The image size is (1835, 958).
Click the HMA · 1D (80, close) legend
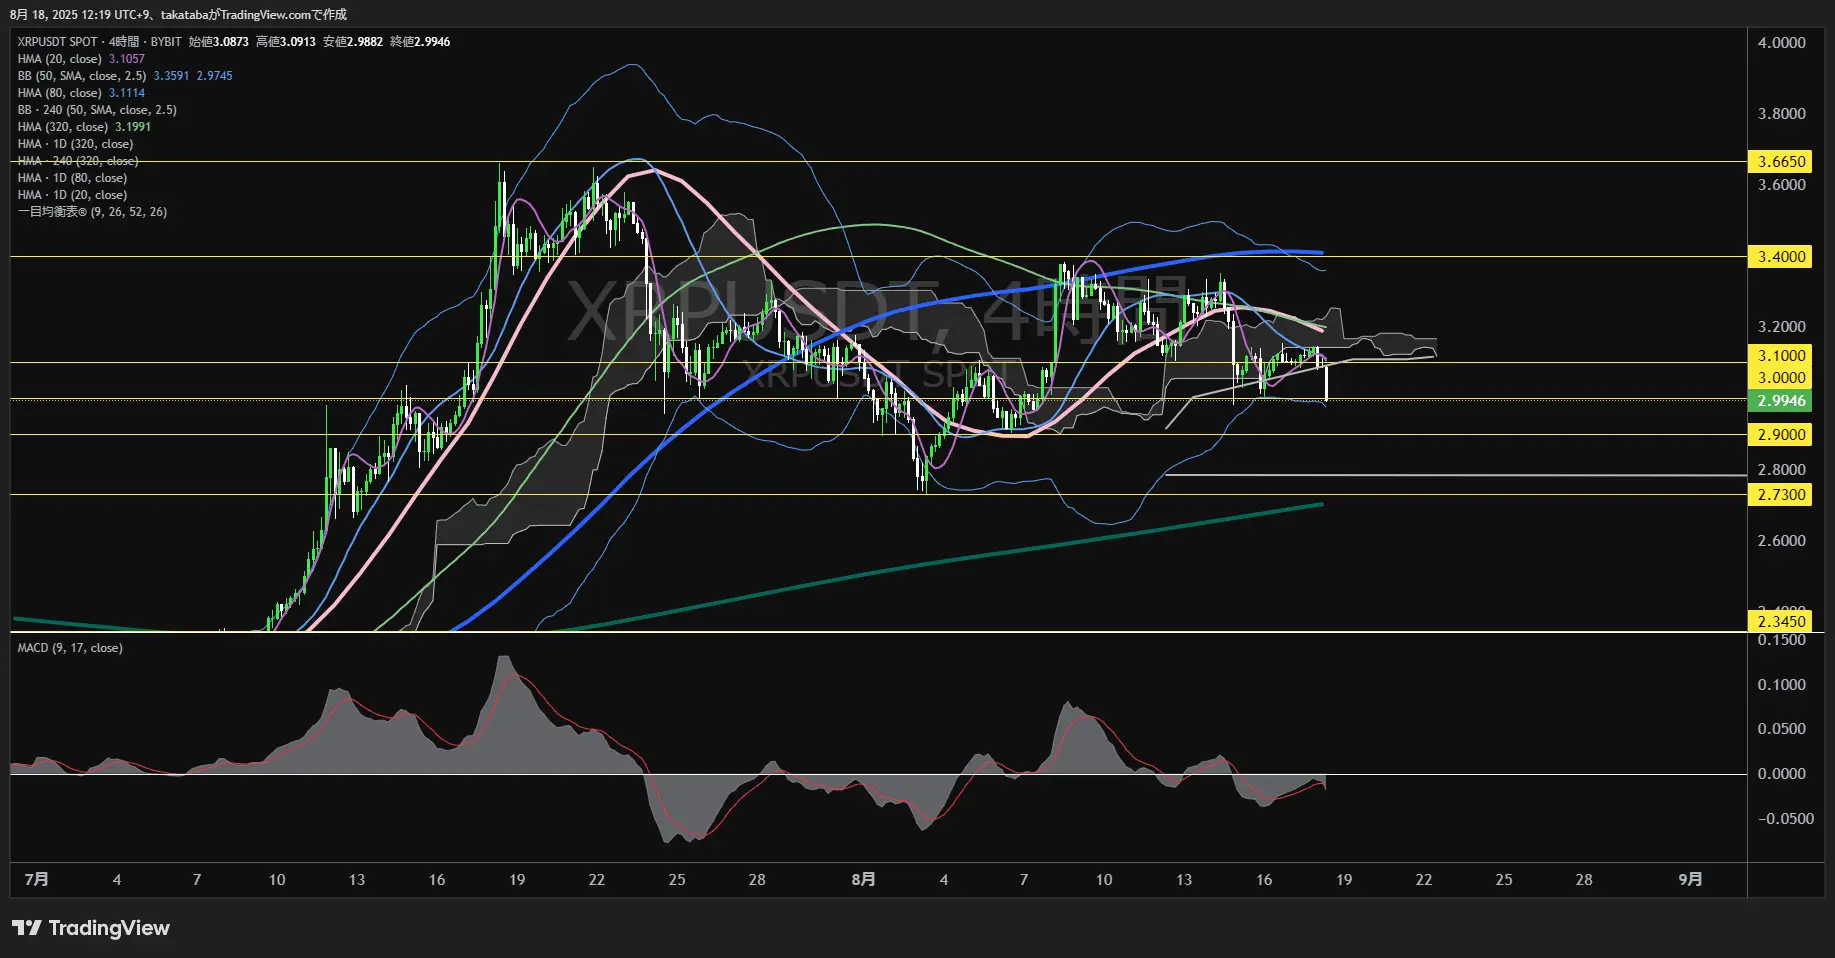coord(72,178)
